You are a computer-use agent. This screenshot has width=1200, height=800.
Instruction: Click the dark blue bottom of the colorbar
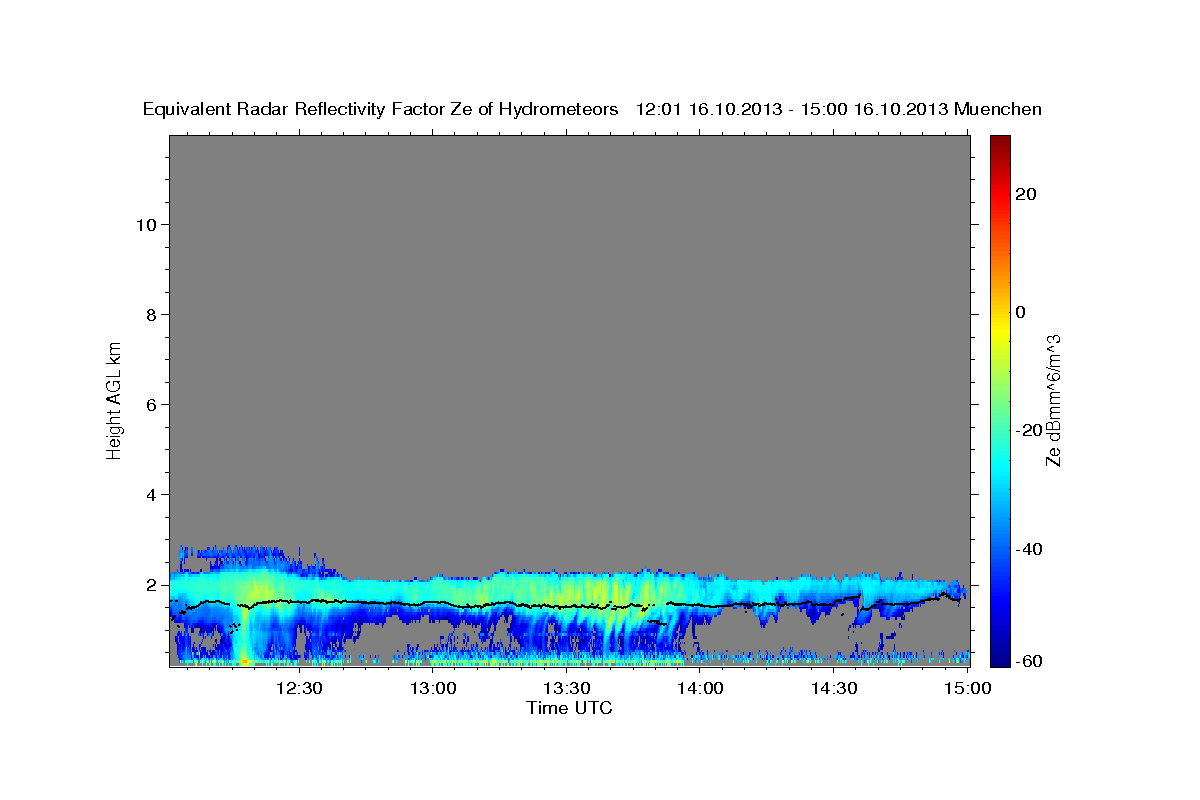999,657
